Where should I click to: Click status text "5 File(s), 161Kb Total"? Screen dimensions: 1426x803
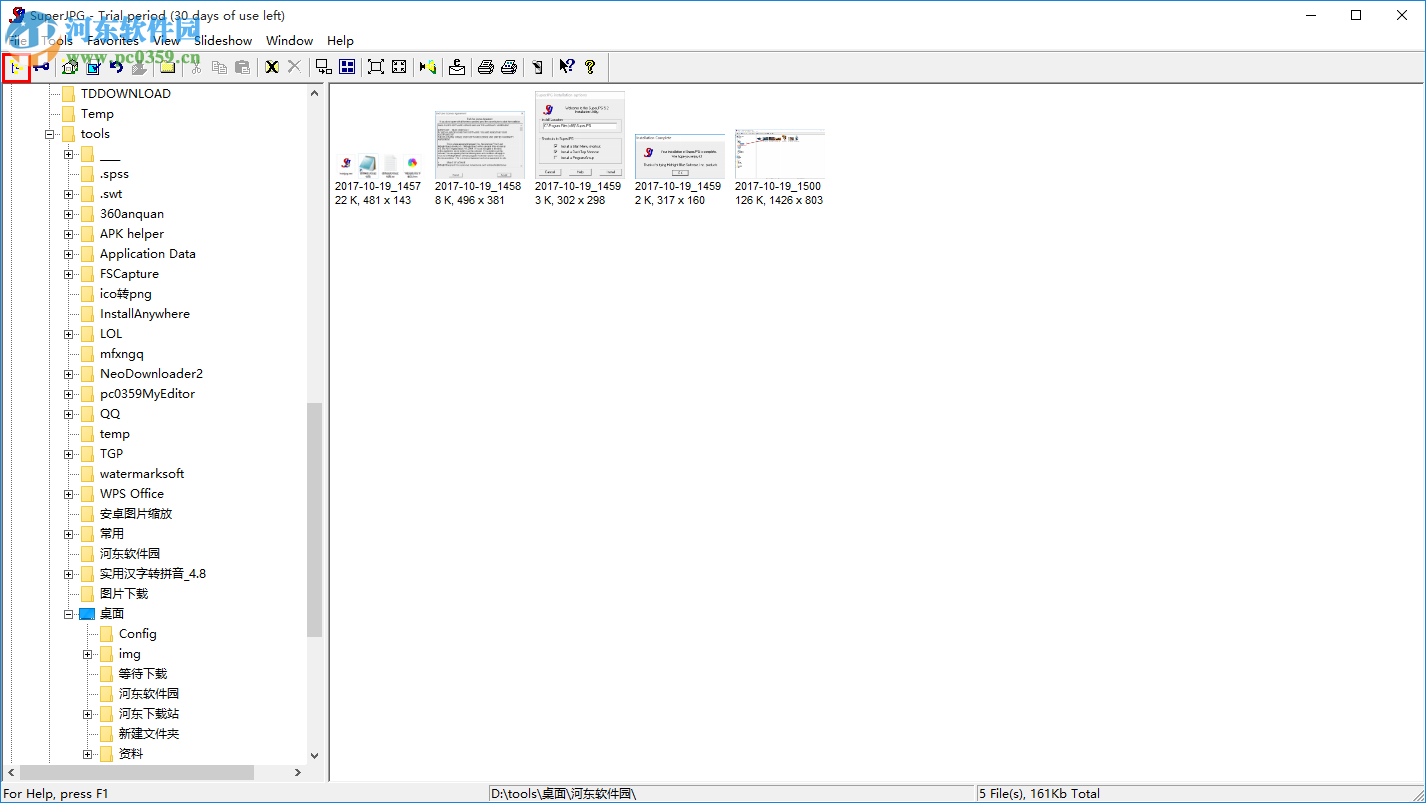click(x=1040, y=794)
